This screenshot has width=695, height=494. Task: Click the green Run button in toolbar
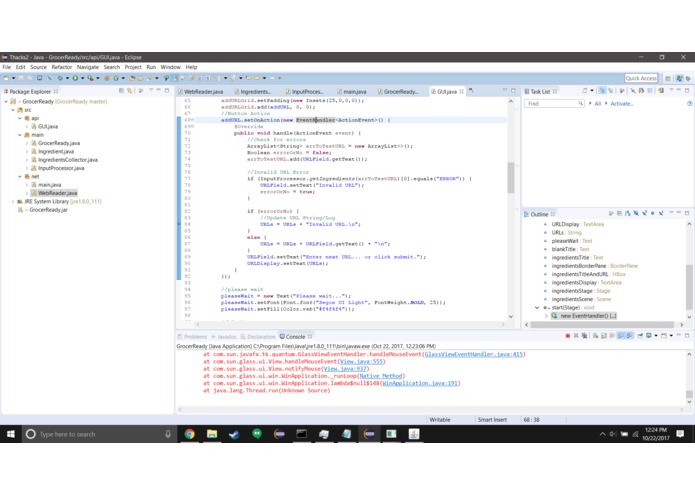(75, 78)
